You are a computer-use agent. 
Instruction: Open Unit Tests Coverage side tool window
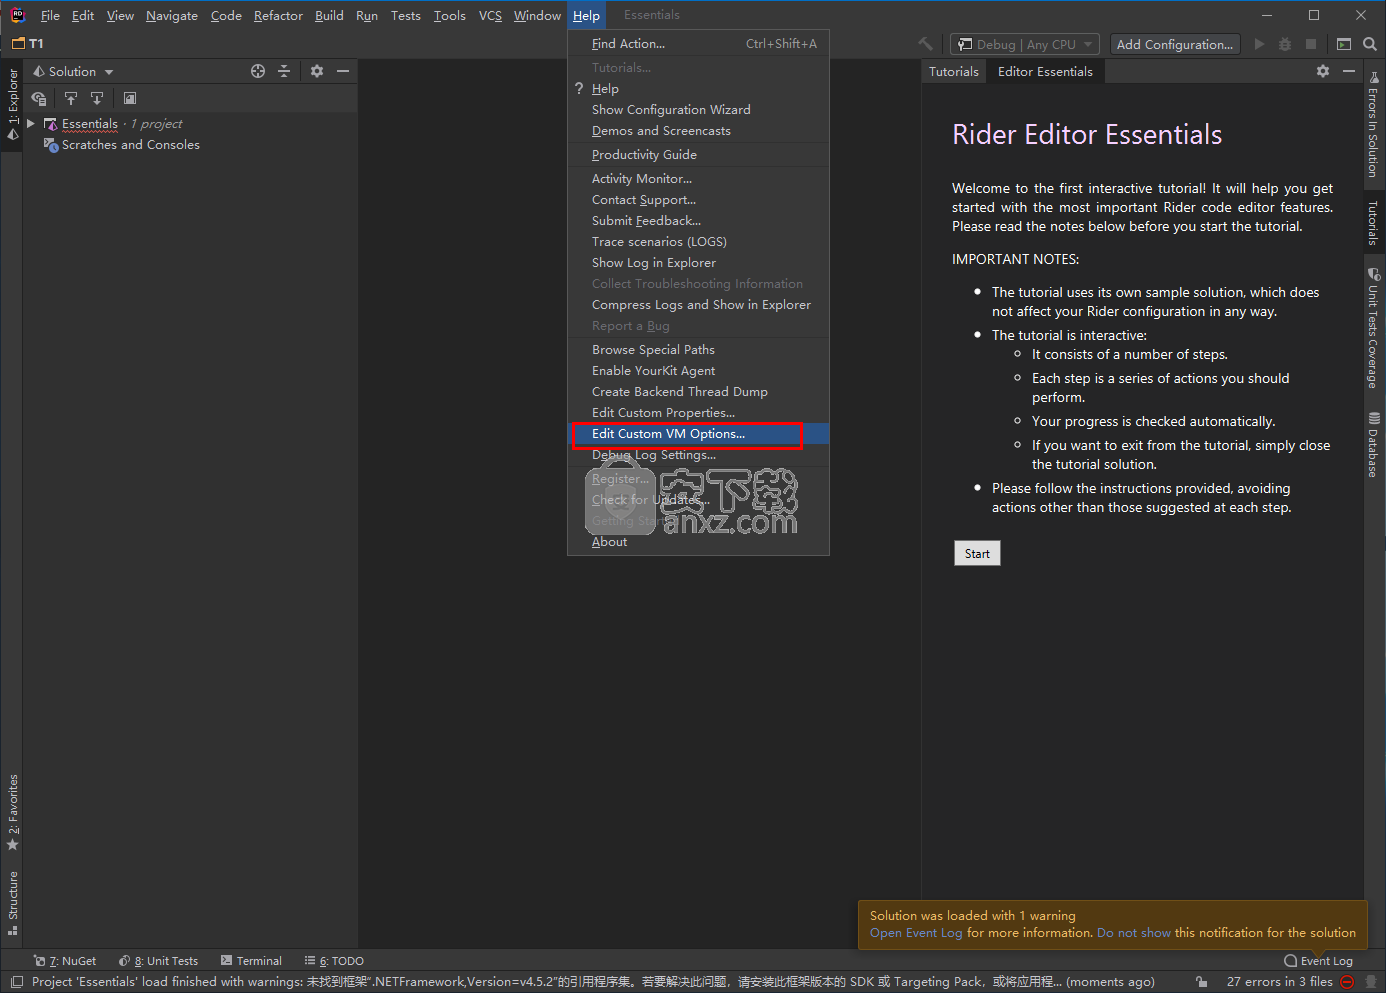coord(1373,328)
